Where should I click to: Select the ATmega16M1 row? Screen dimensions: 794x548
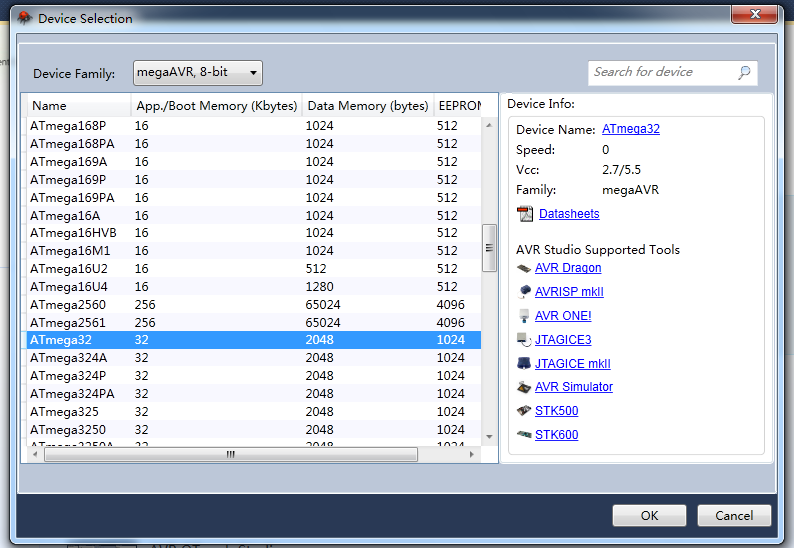tap(253, 251)
